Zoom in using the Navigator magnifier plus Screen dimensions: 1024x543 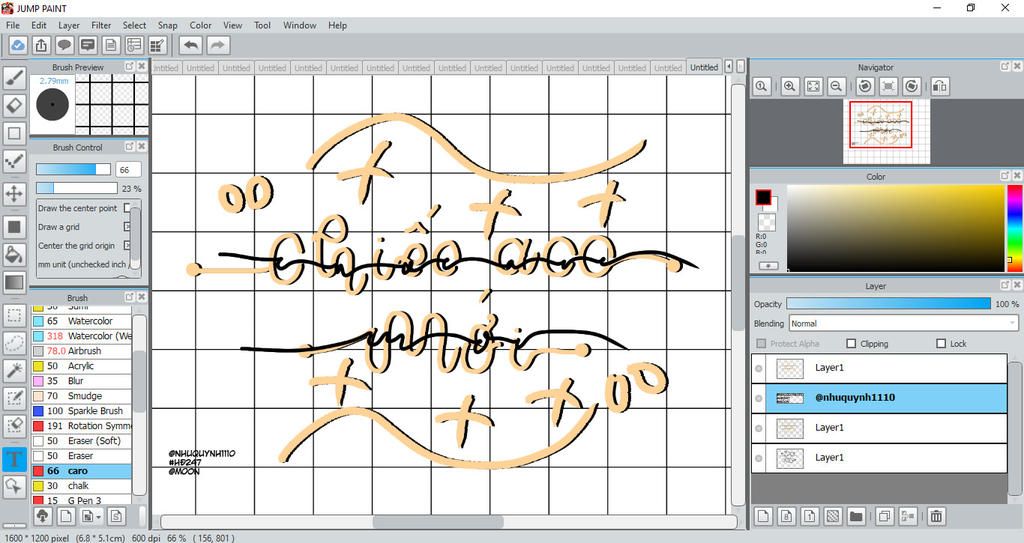(790, 86)
